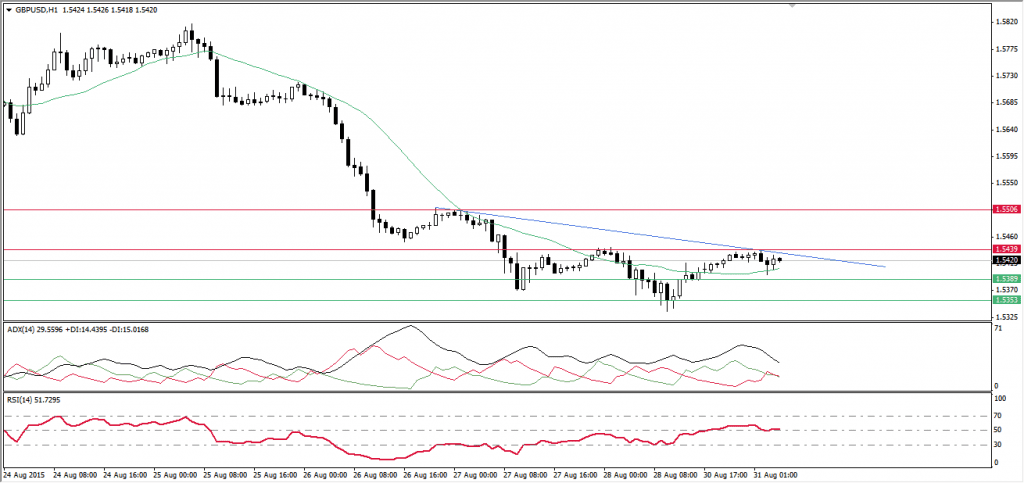Click the RSI(14) indicator label
This screenshot has width=1024, height=483.
pos(20,399)
